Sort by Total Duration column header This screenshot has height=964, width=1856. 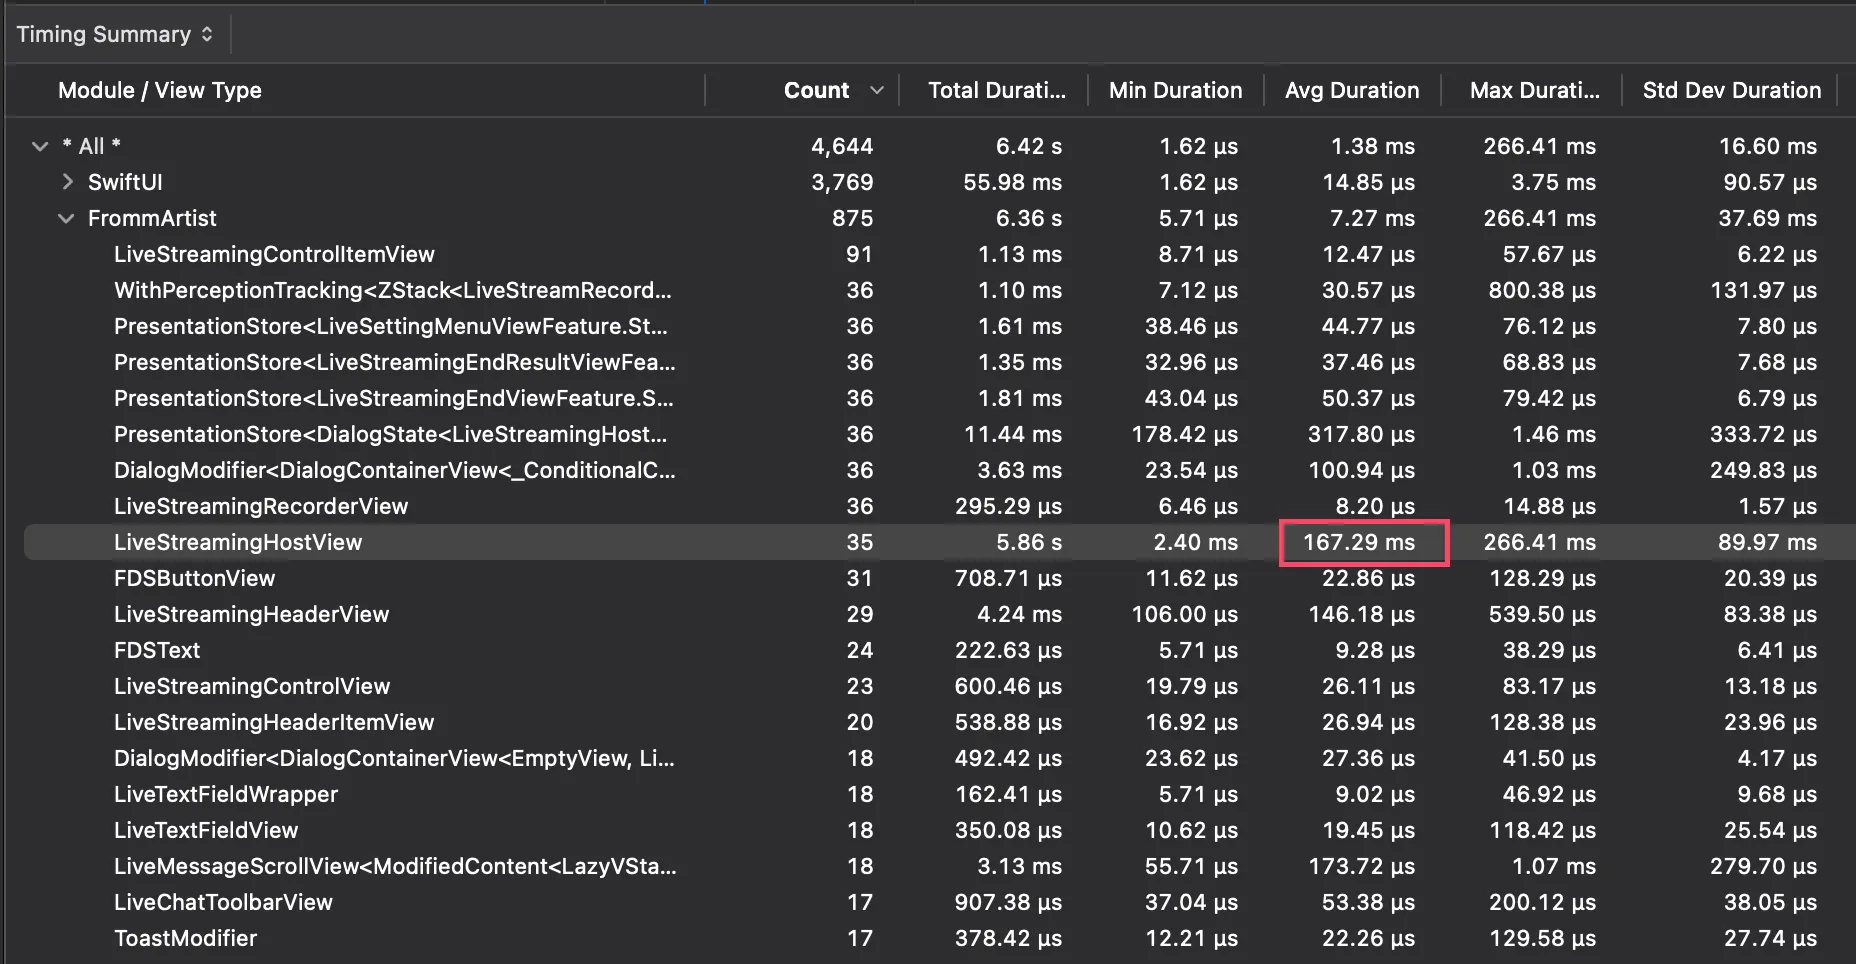(x=997, y=90)
